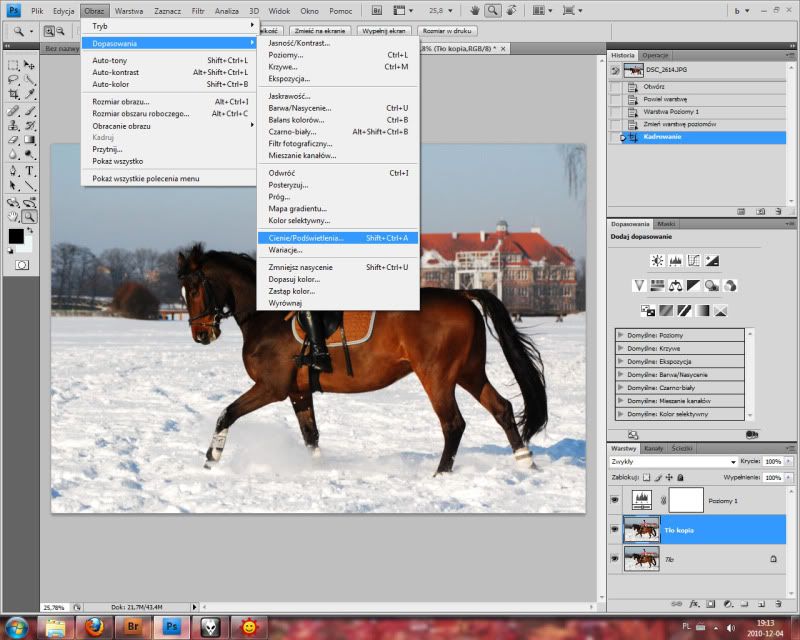Expand the Domyślne: Krzywe presets
Image resolution: width=800 pixels, height=640 pixels.
pos(621,348)
